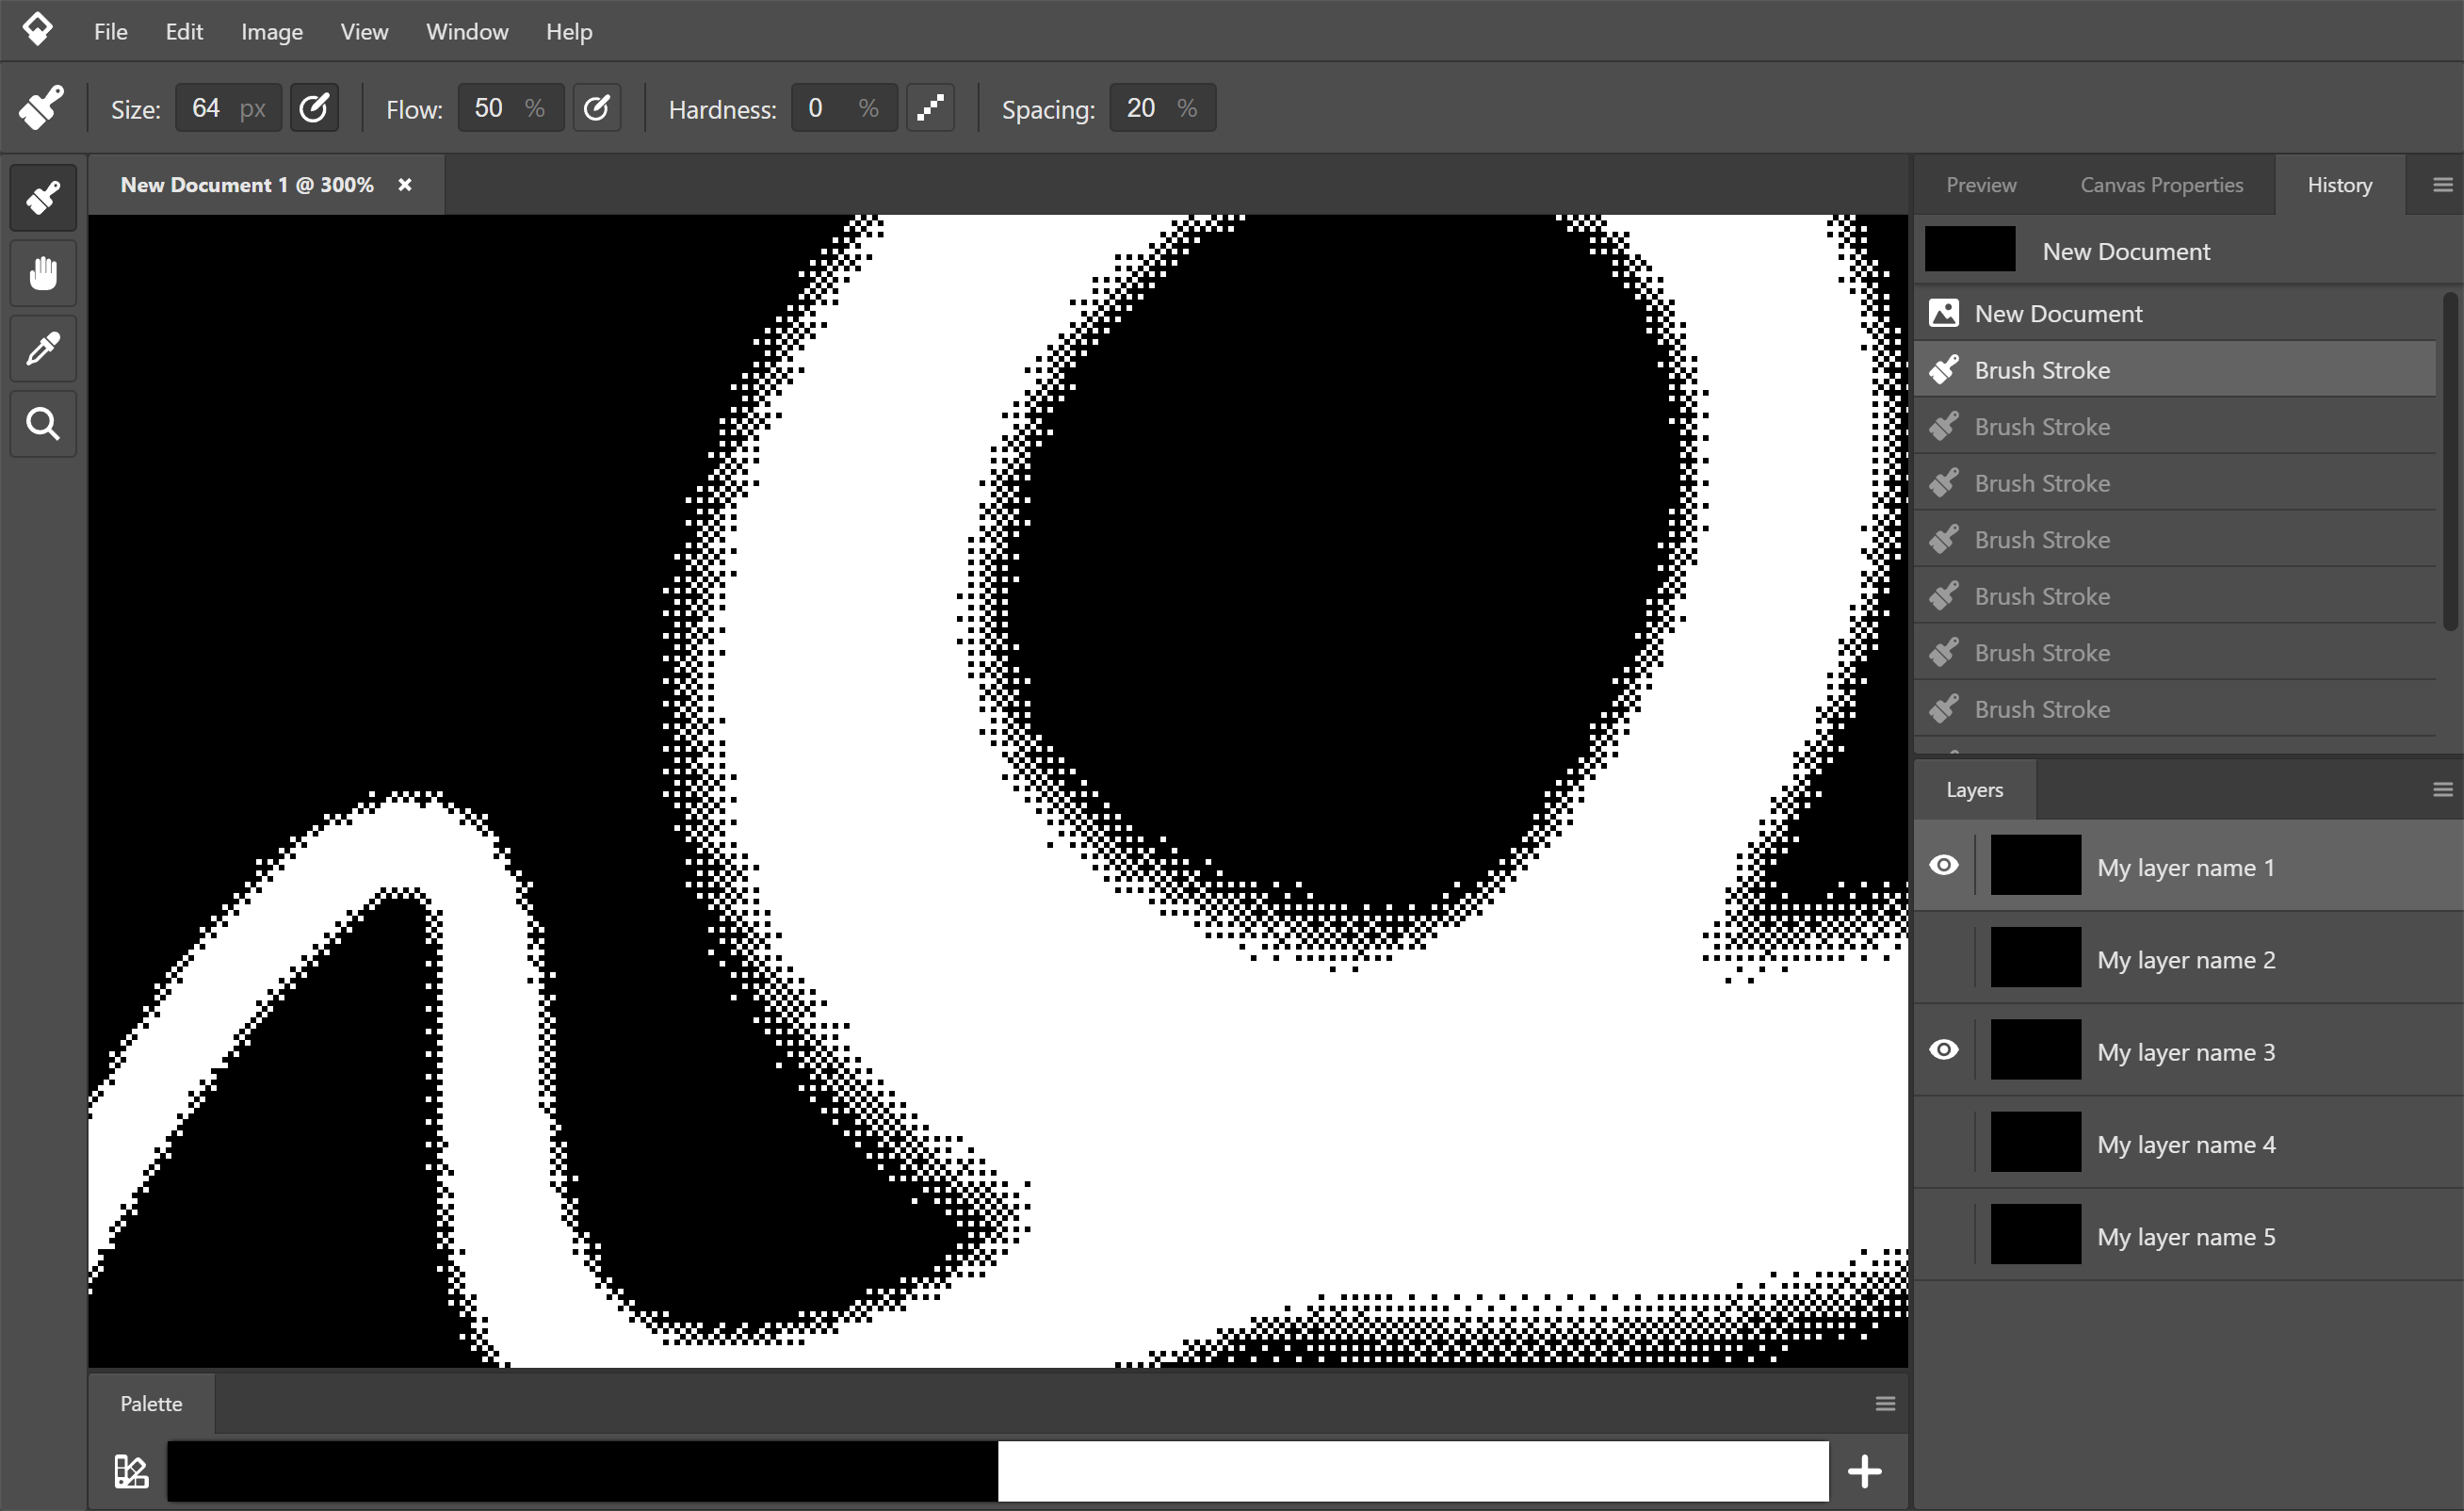
Task: Open the Palette panel hamburger menu
Action: pos(1884,1403)
